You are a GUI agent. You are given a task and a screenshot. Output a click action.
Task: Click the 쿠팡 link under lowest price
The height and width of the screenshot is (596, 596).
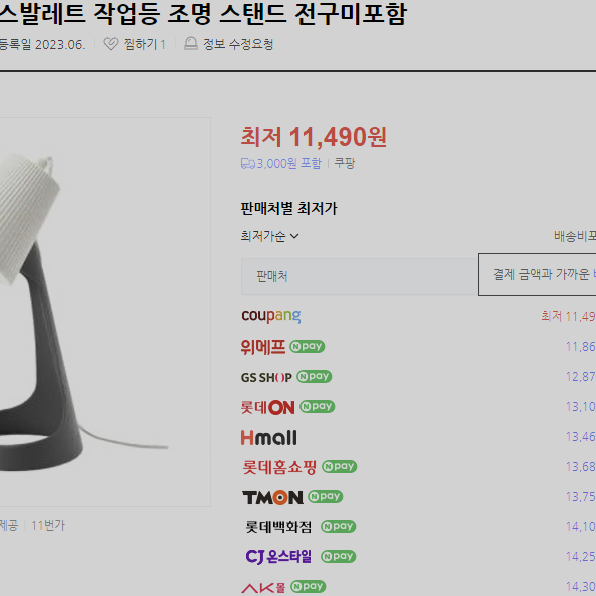(x=344, y=163)
